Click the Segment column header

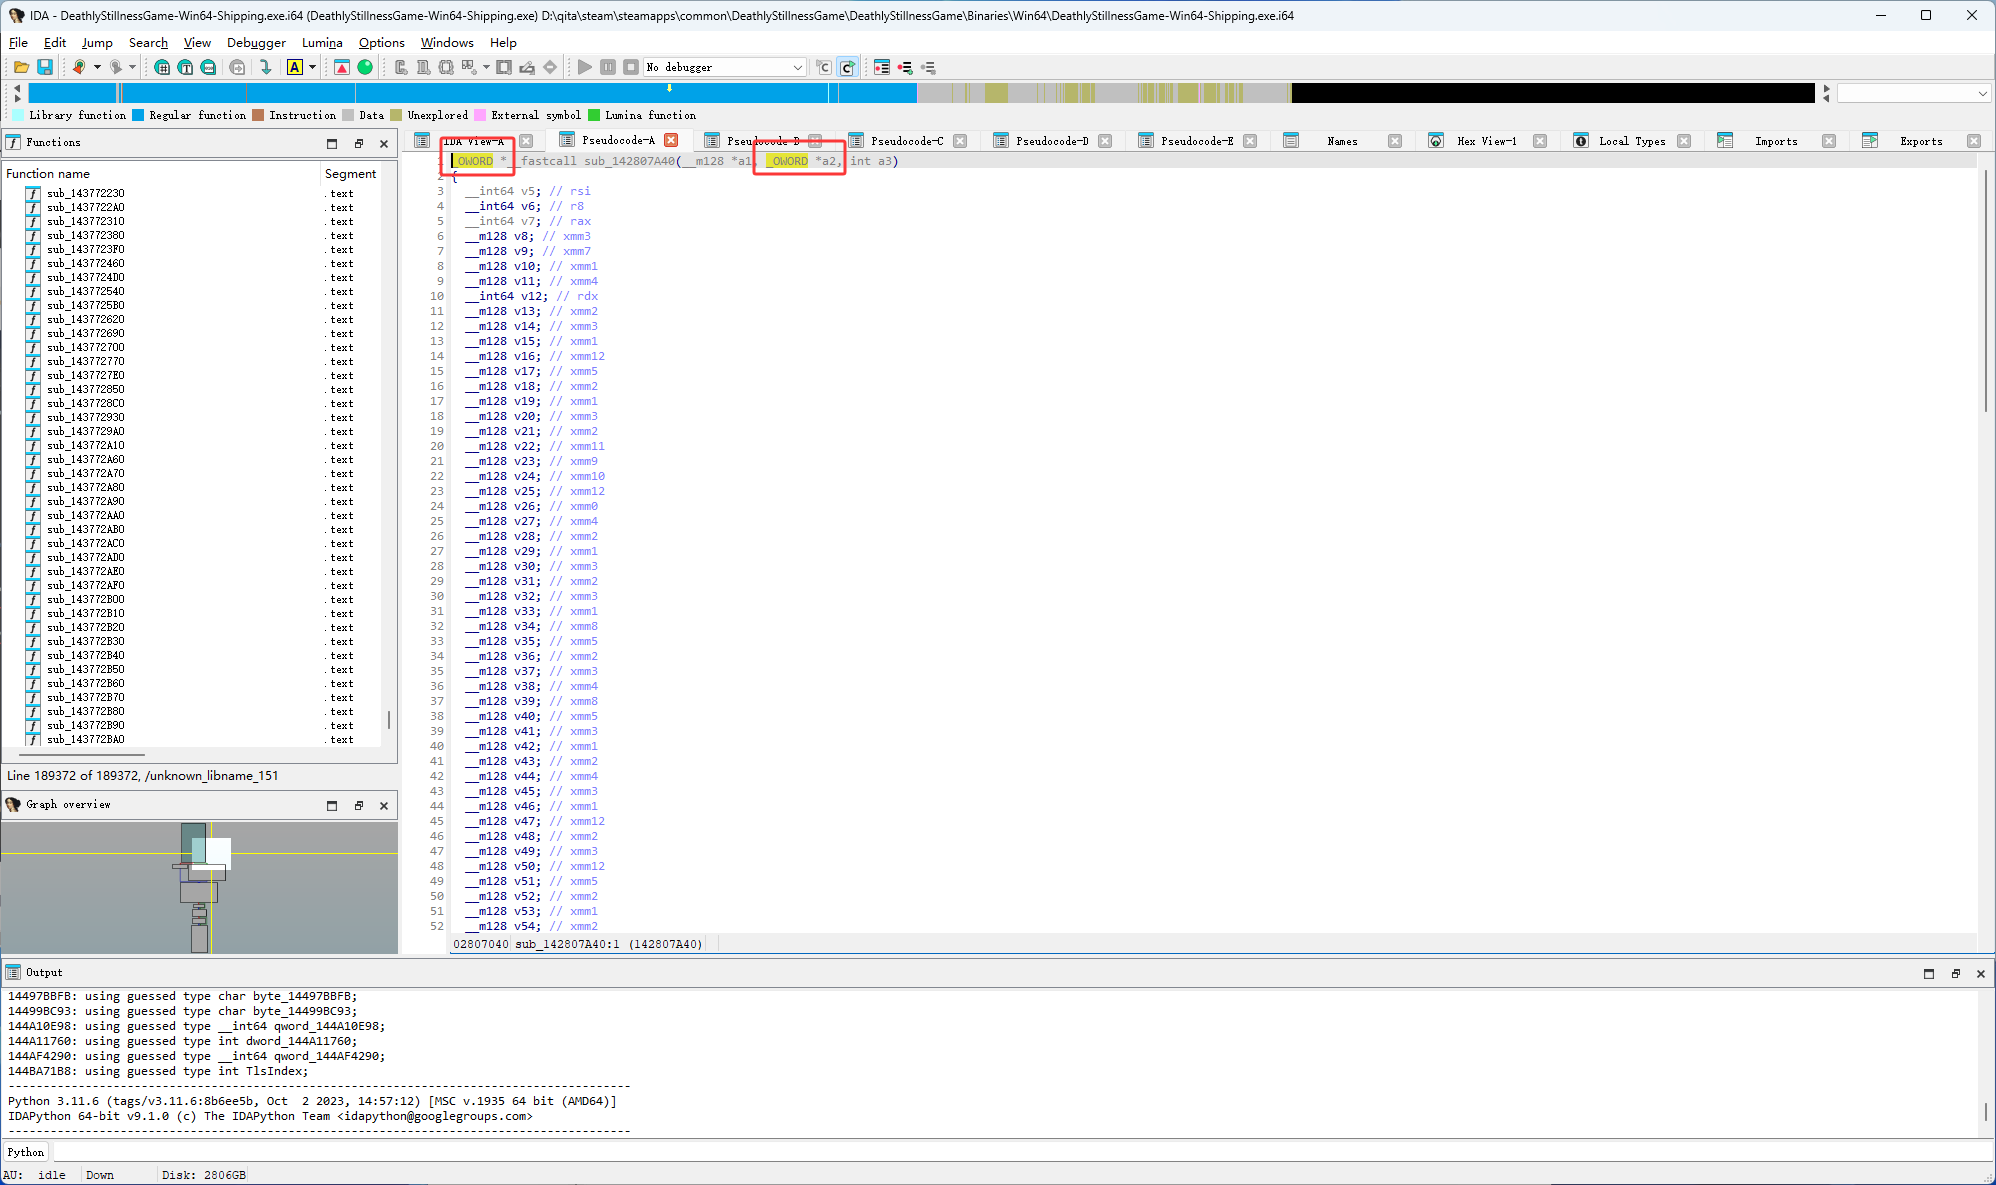[350, 173]
